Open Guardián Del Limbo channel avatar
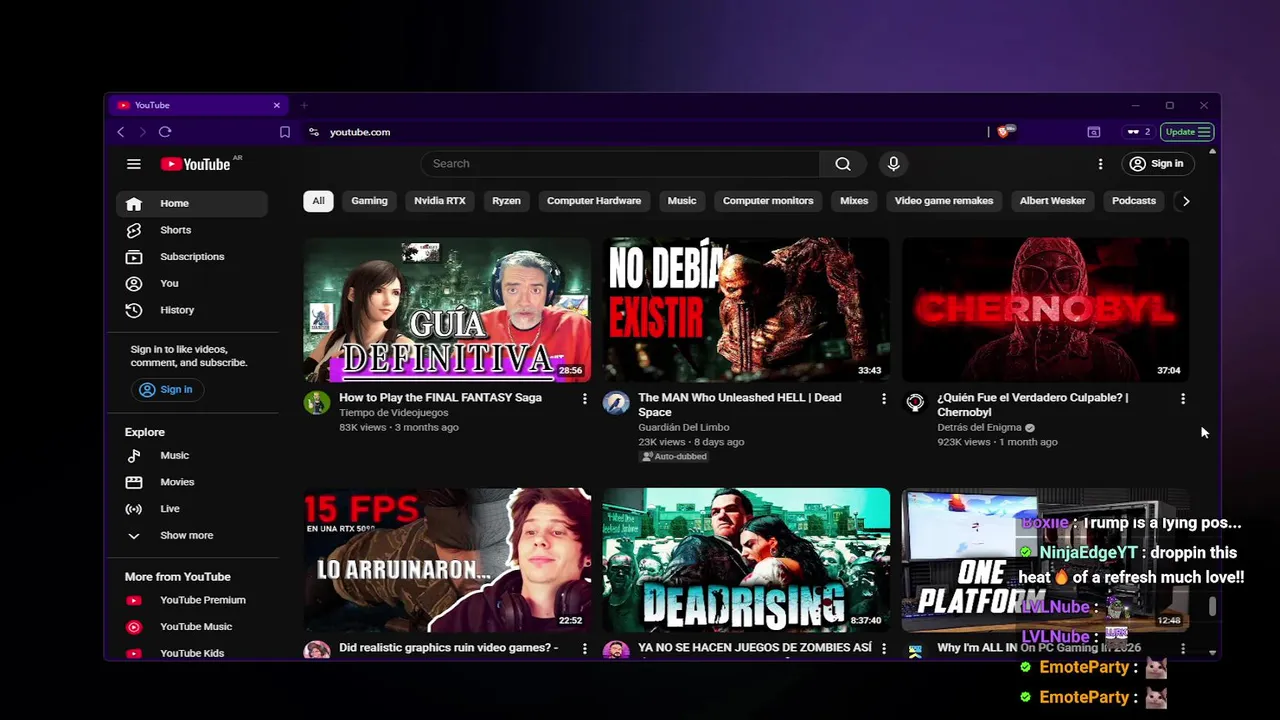The width and height of the screenshot is (1280, 720). coord(616,402)
